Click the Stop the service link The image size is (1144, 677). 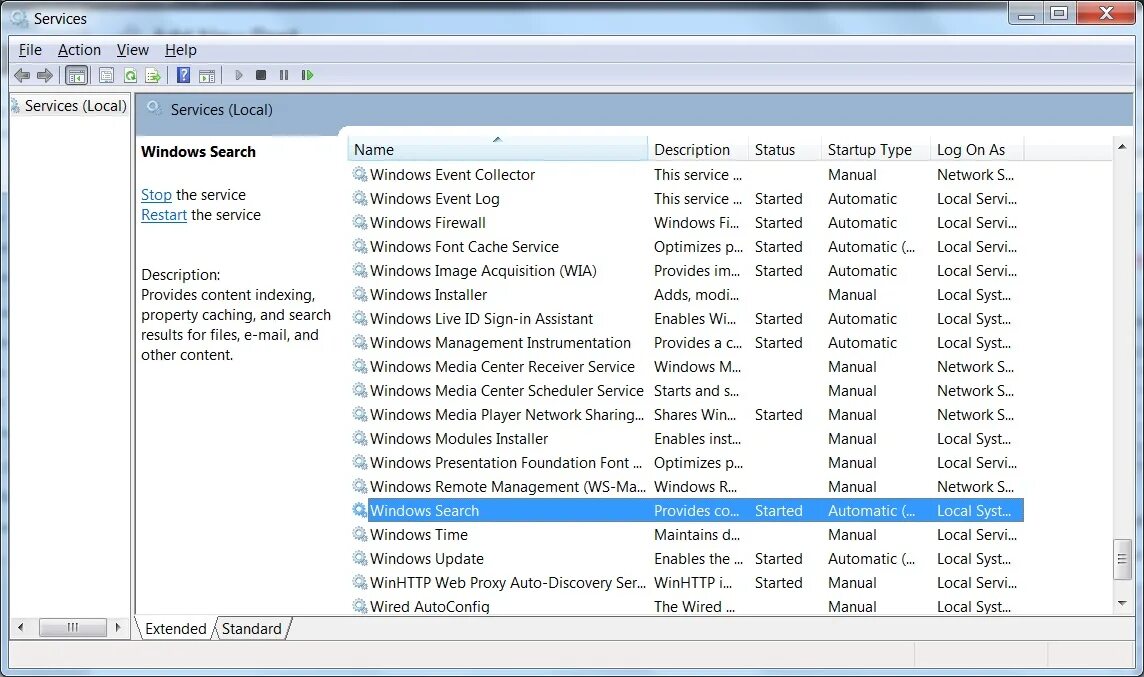[156, 195]
